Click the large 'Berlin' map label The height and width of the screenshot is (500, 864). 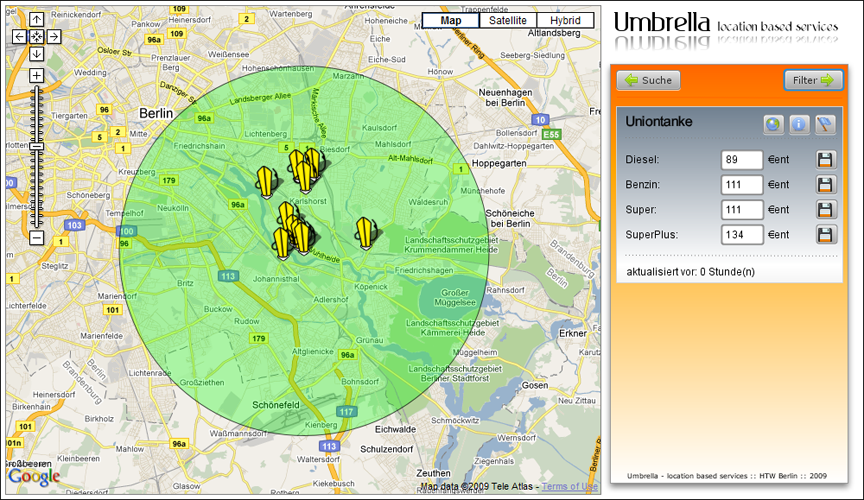click(x=156, y=114)
